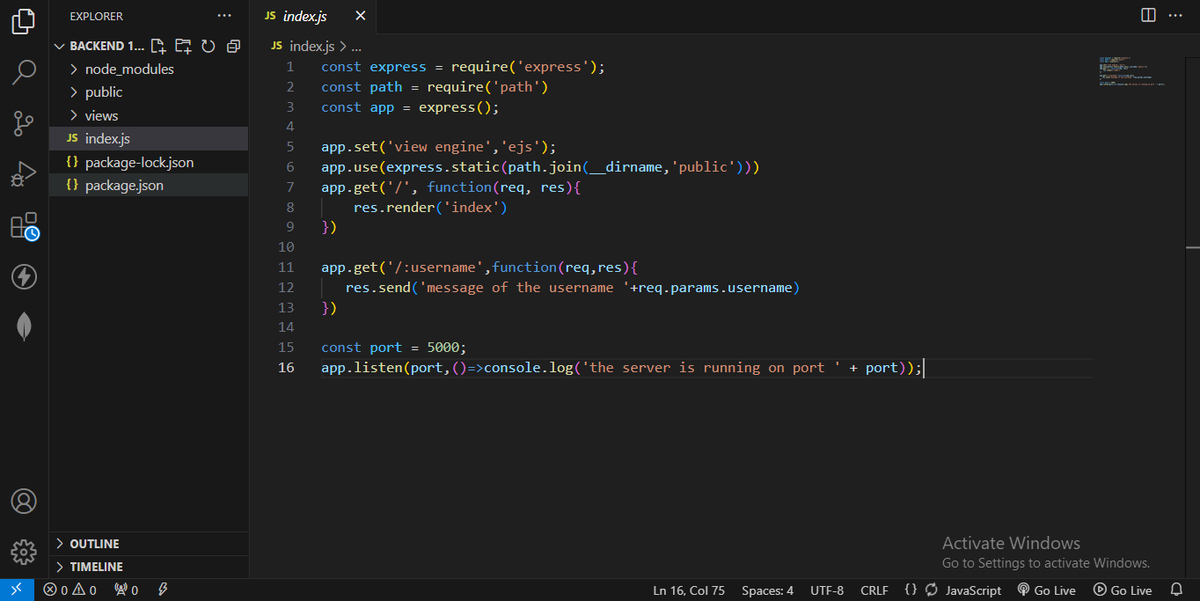Click line number 7 in gutter
The height and width of the screenshot is (601, 1200).
point(290,187)
